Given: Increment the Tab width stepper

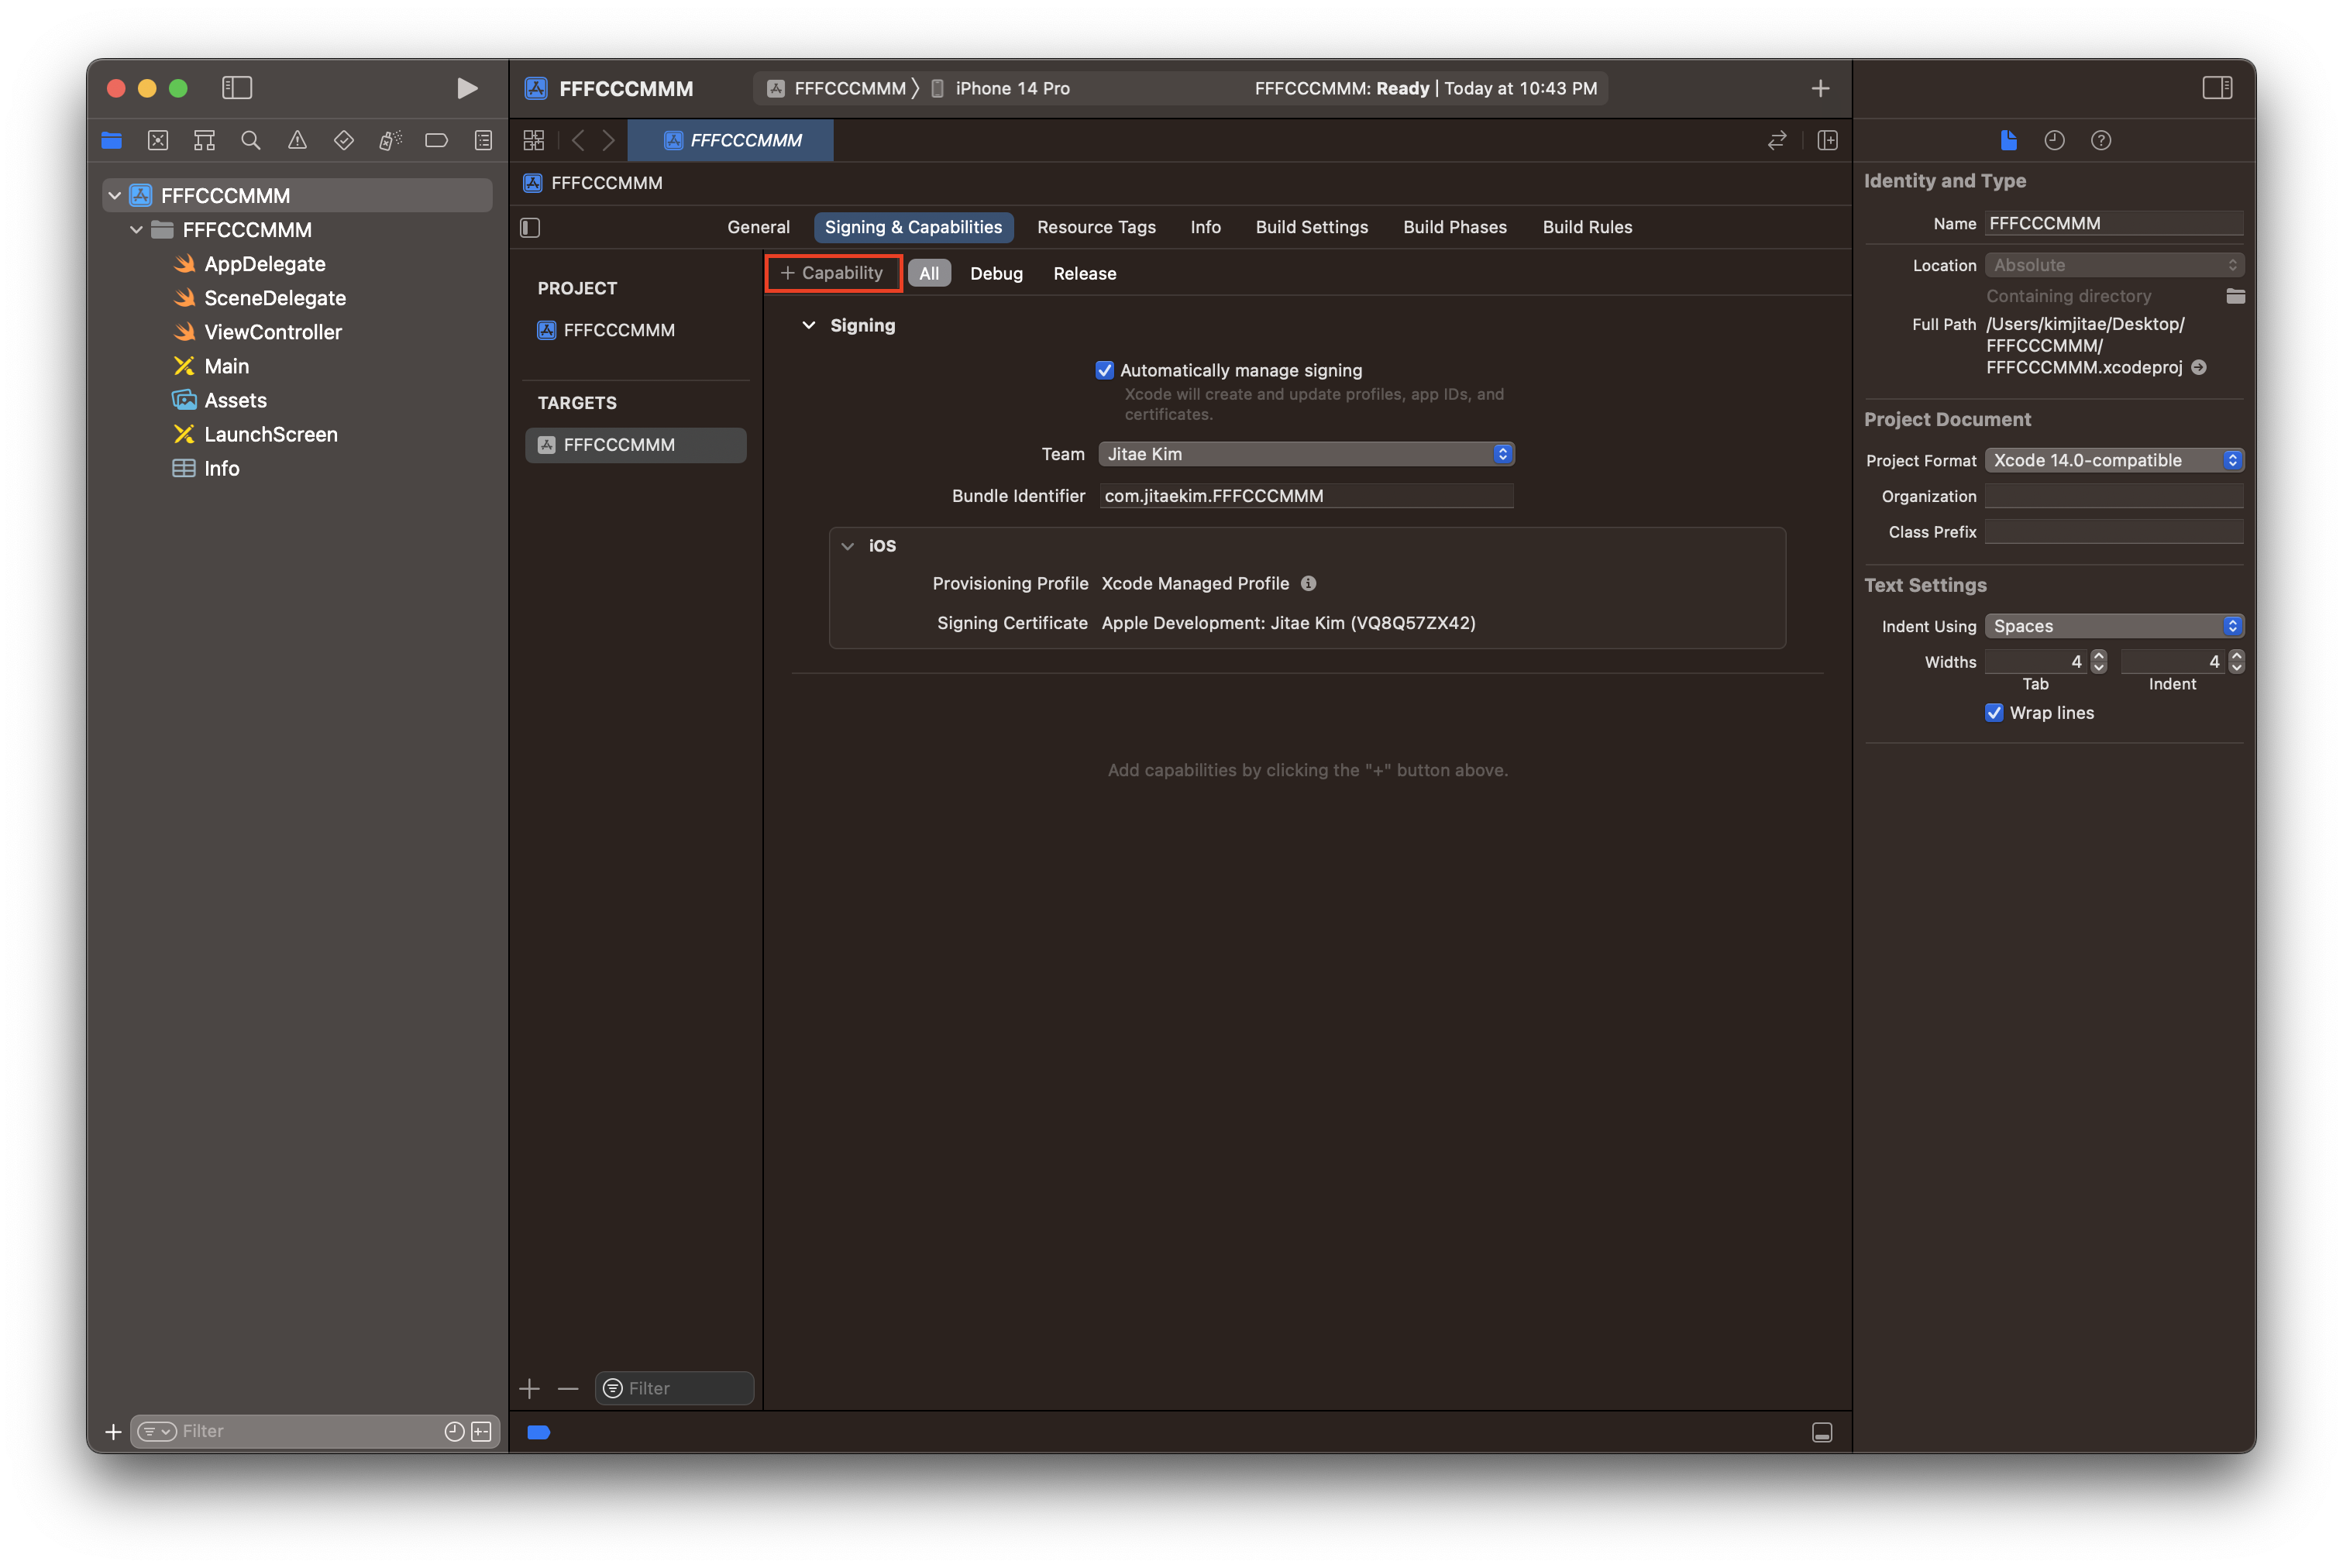Looking at the screenshot, I should point(2099,655).
